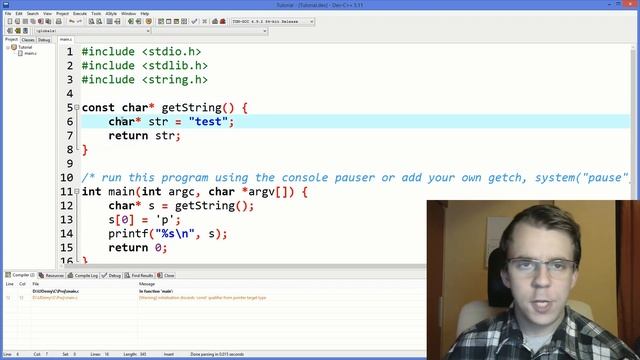Open the View menu
The height and width of the screenshot is (360, 640).
pyautogui.click(x=47, y=13)
